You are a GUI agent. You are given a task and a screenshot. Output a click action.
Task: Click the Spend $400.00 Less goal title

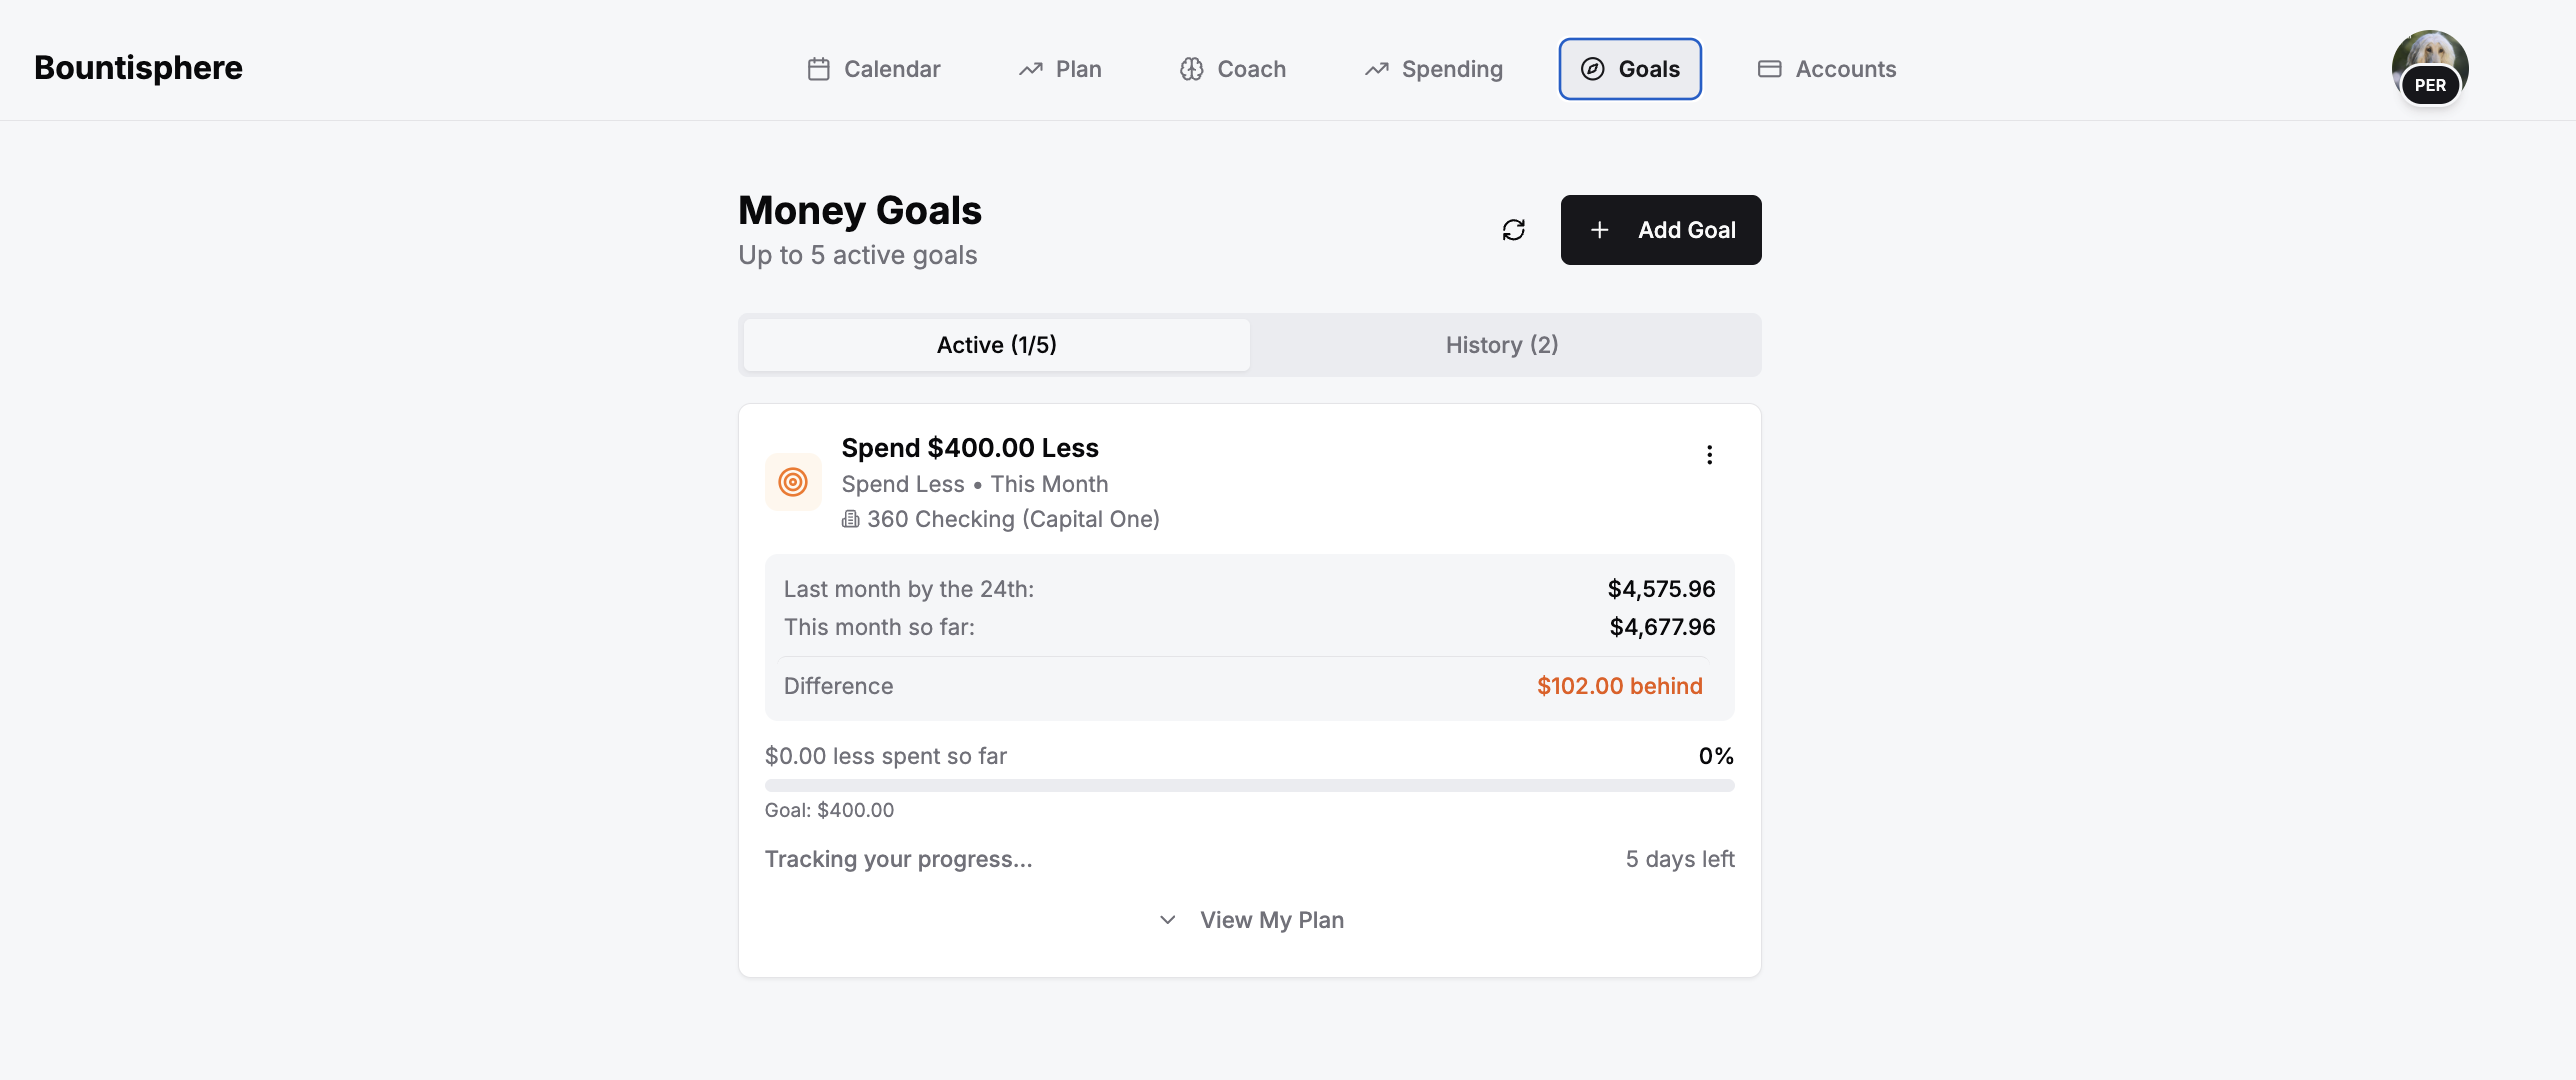coord(969,448)
